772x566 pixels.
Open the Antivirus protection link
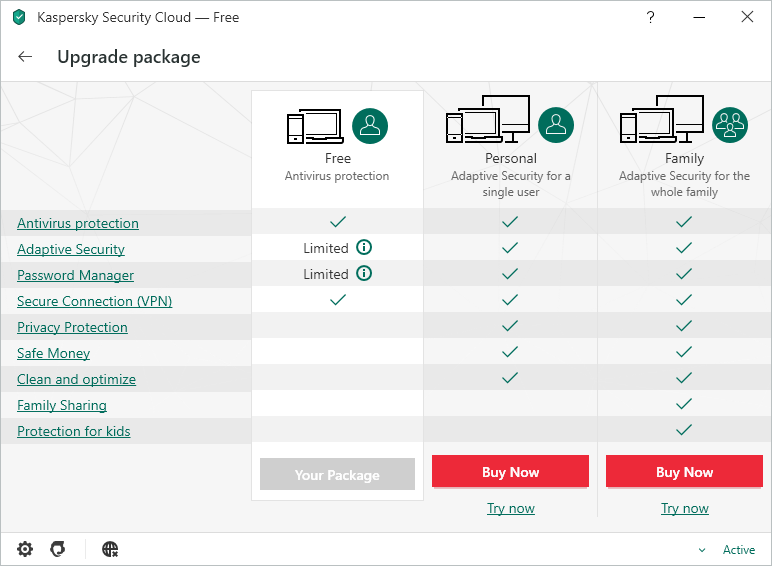coord(78,223)
